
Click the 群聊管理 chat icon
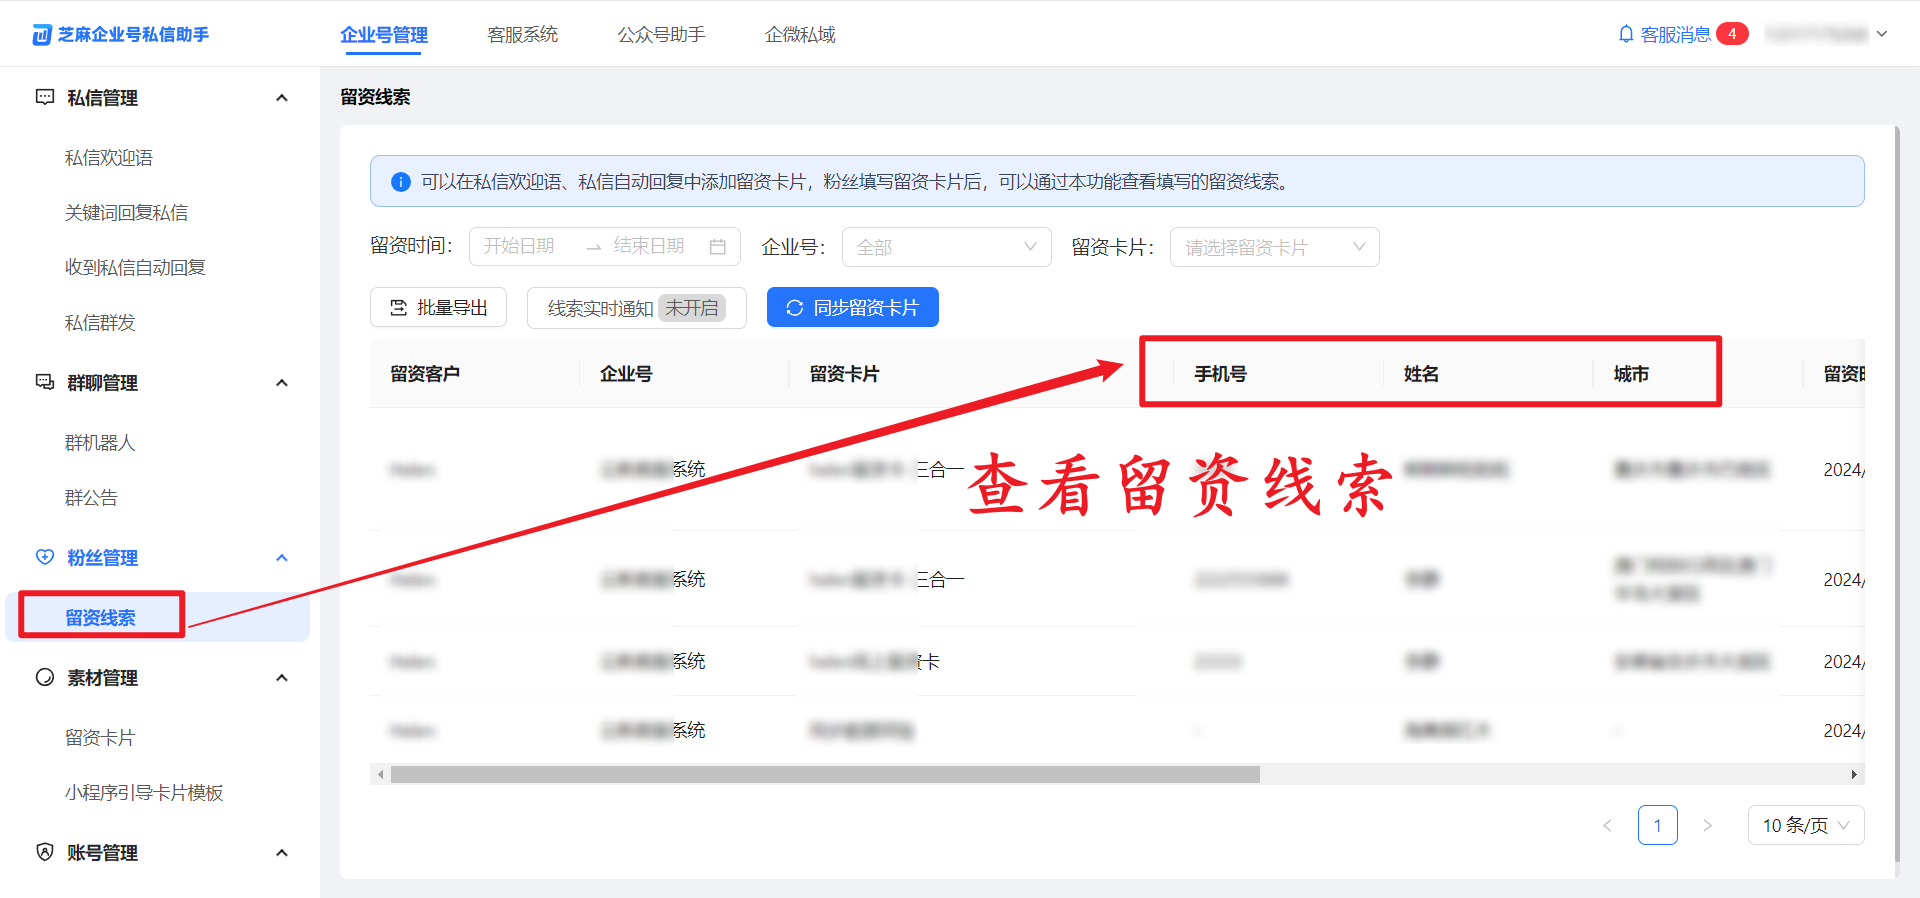(45, 382)
